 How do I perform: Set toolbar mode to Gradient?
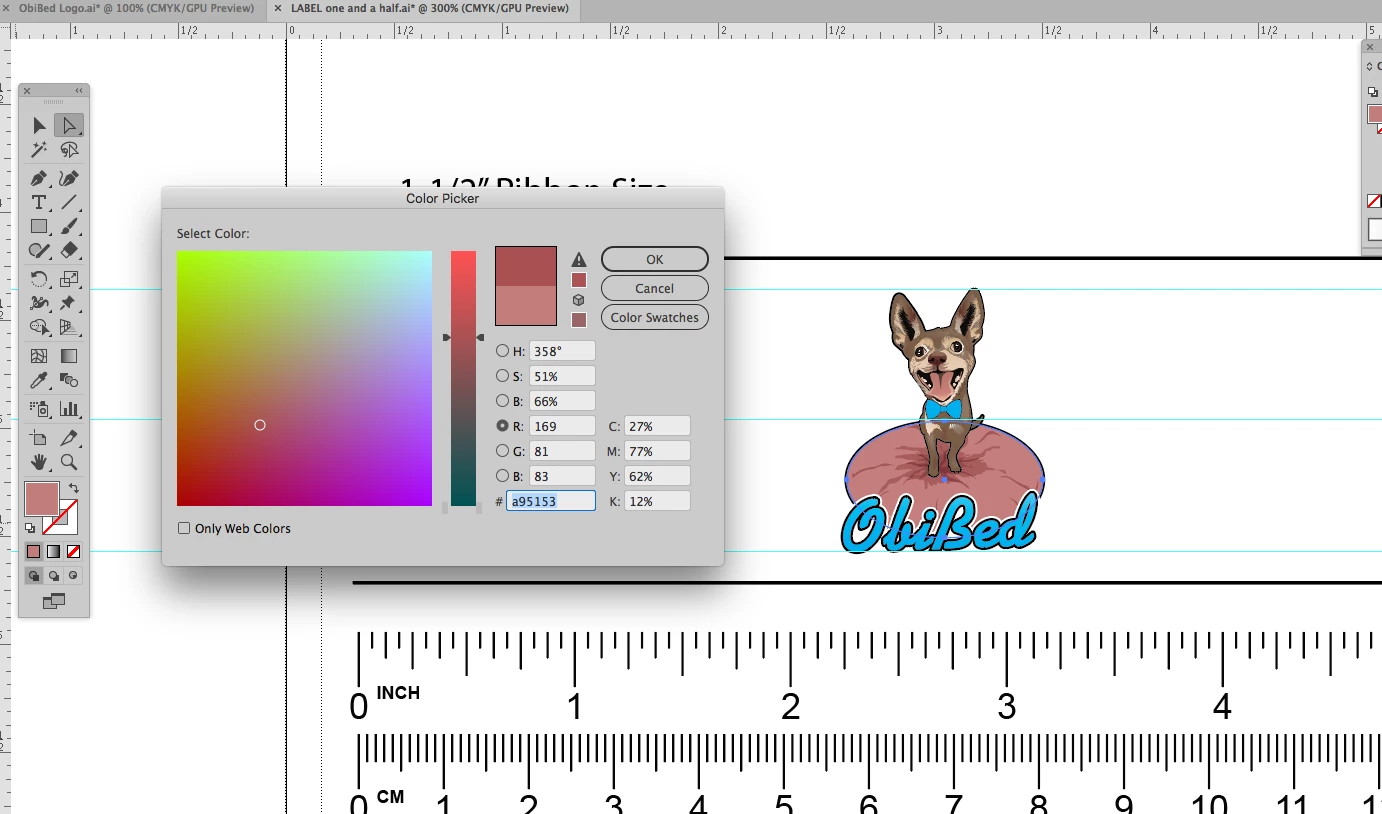pos(53,552)
